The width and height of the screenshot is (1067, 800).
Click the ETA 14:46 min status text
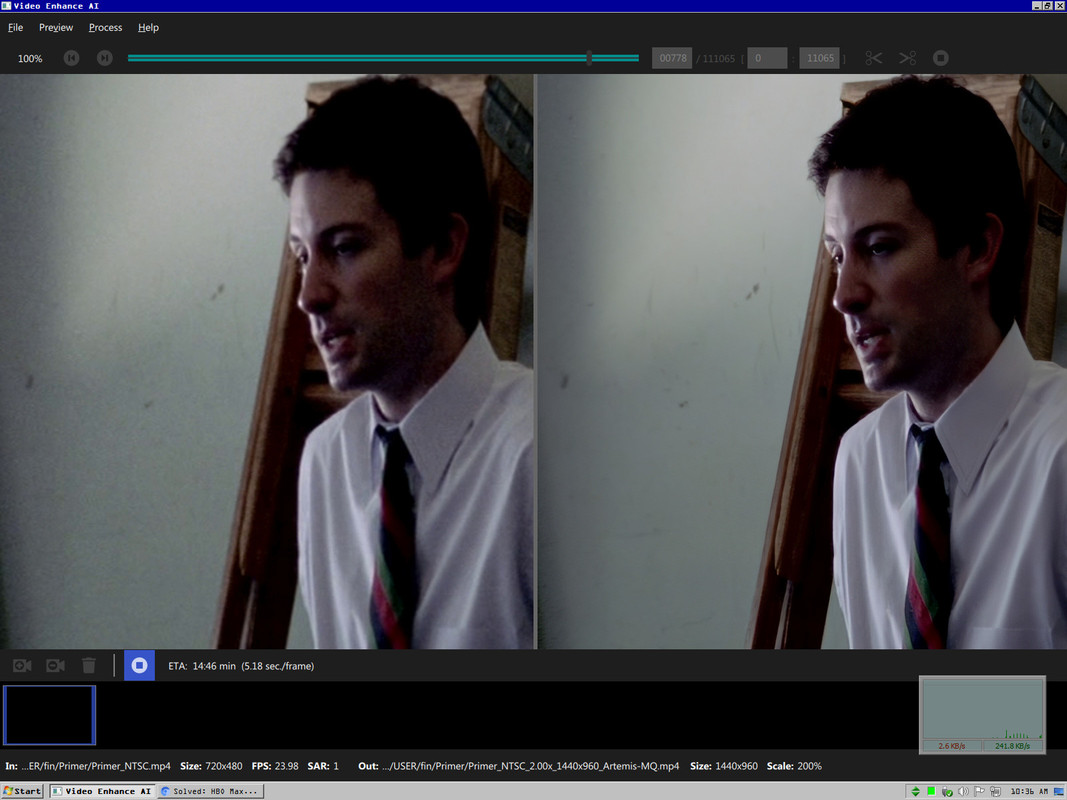pyautogui.click(x=241, y=666)
